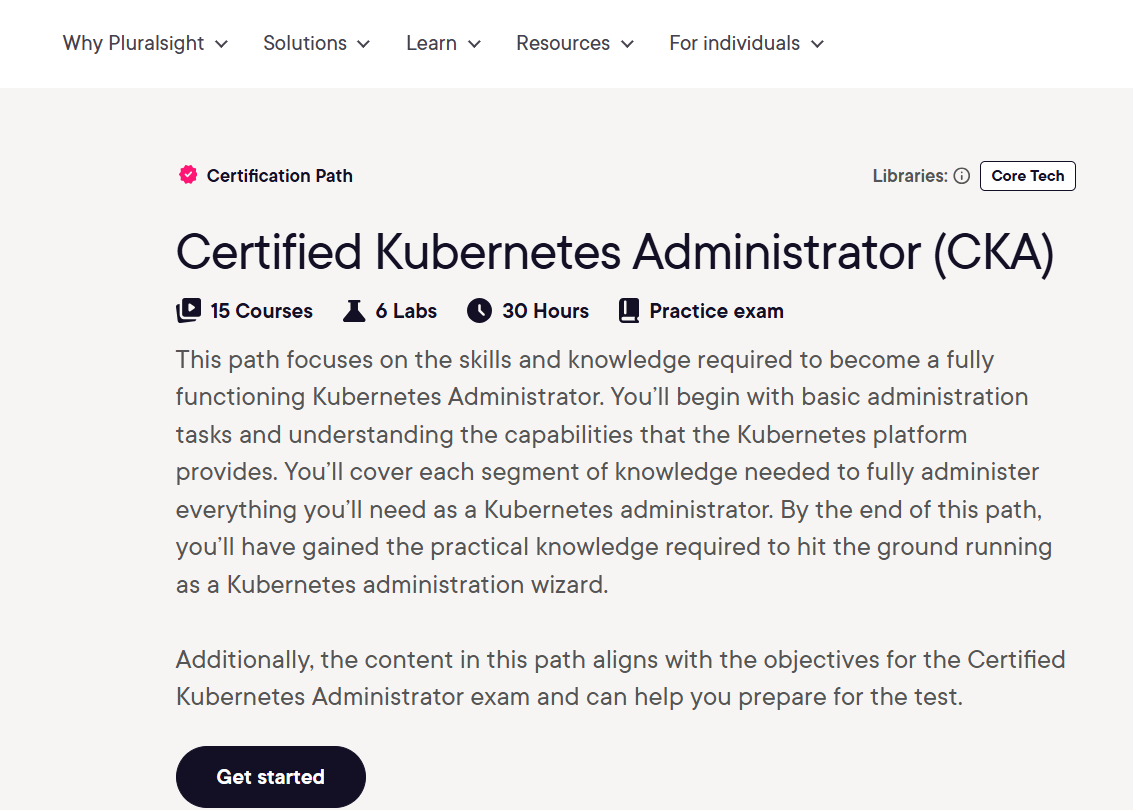Click the 6 Labs text
The height and width of the screenshot is (810, 1133).
(x=406, y=311)
